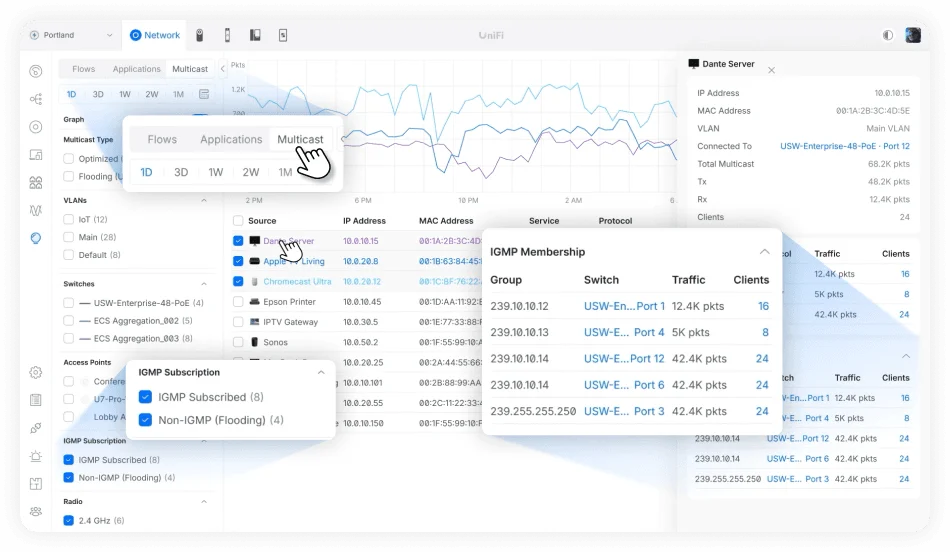Click the highlighted blue Insights sidebar icon
The image size is (950, 552).
click(36, 238)
